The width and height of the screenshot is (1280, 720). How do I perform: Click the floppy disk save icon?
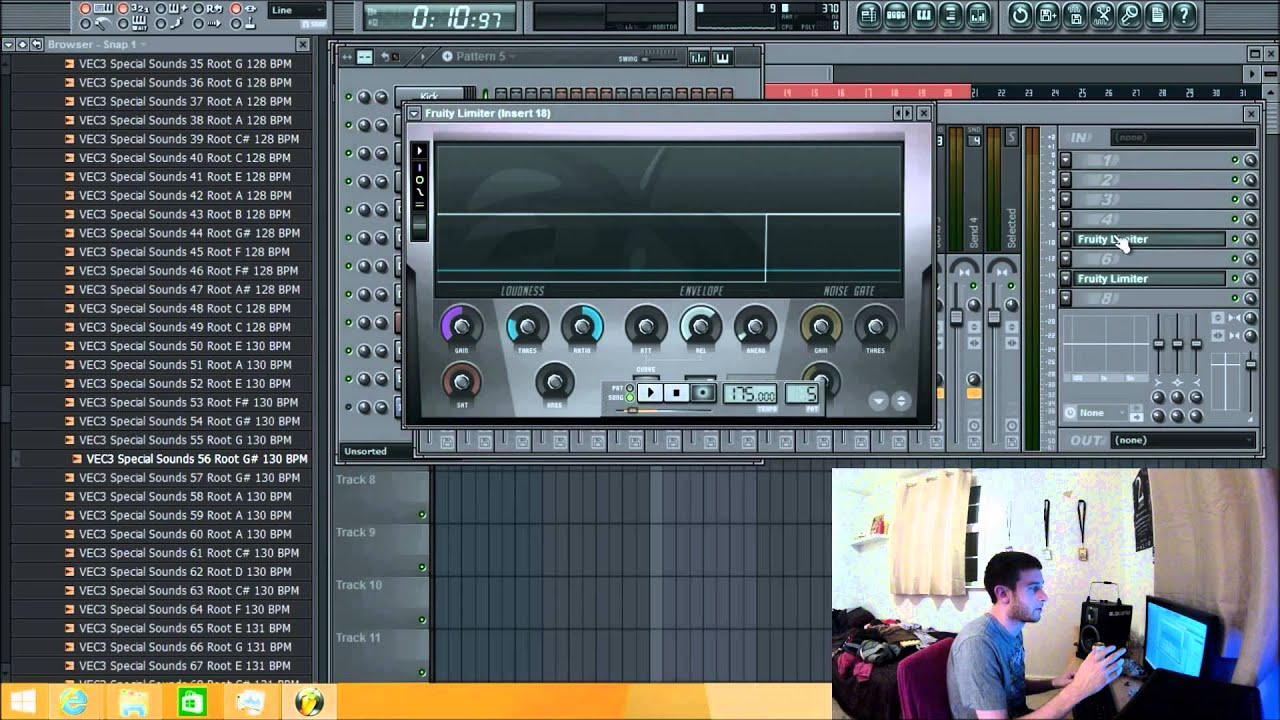pyautogui.click(x=1075, y=15)
